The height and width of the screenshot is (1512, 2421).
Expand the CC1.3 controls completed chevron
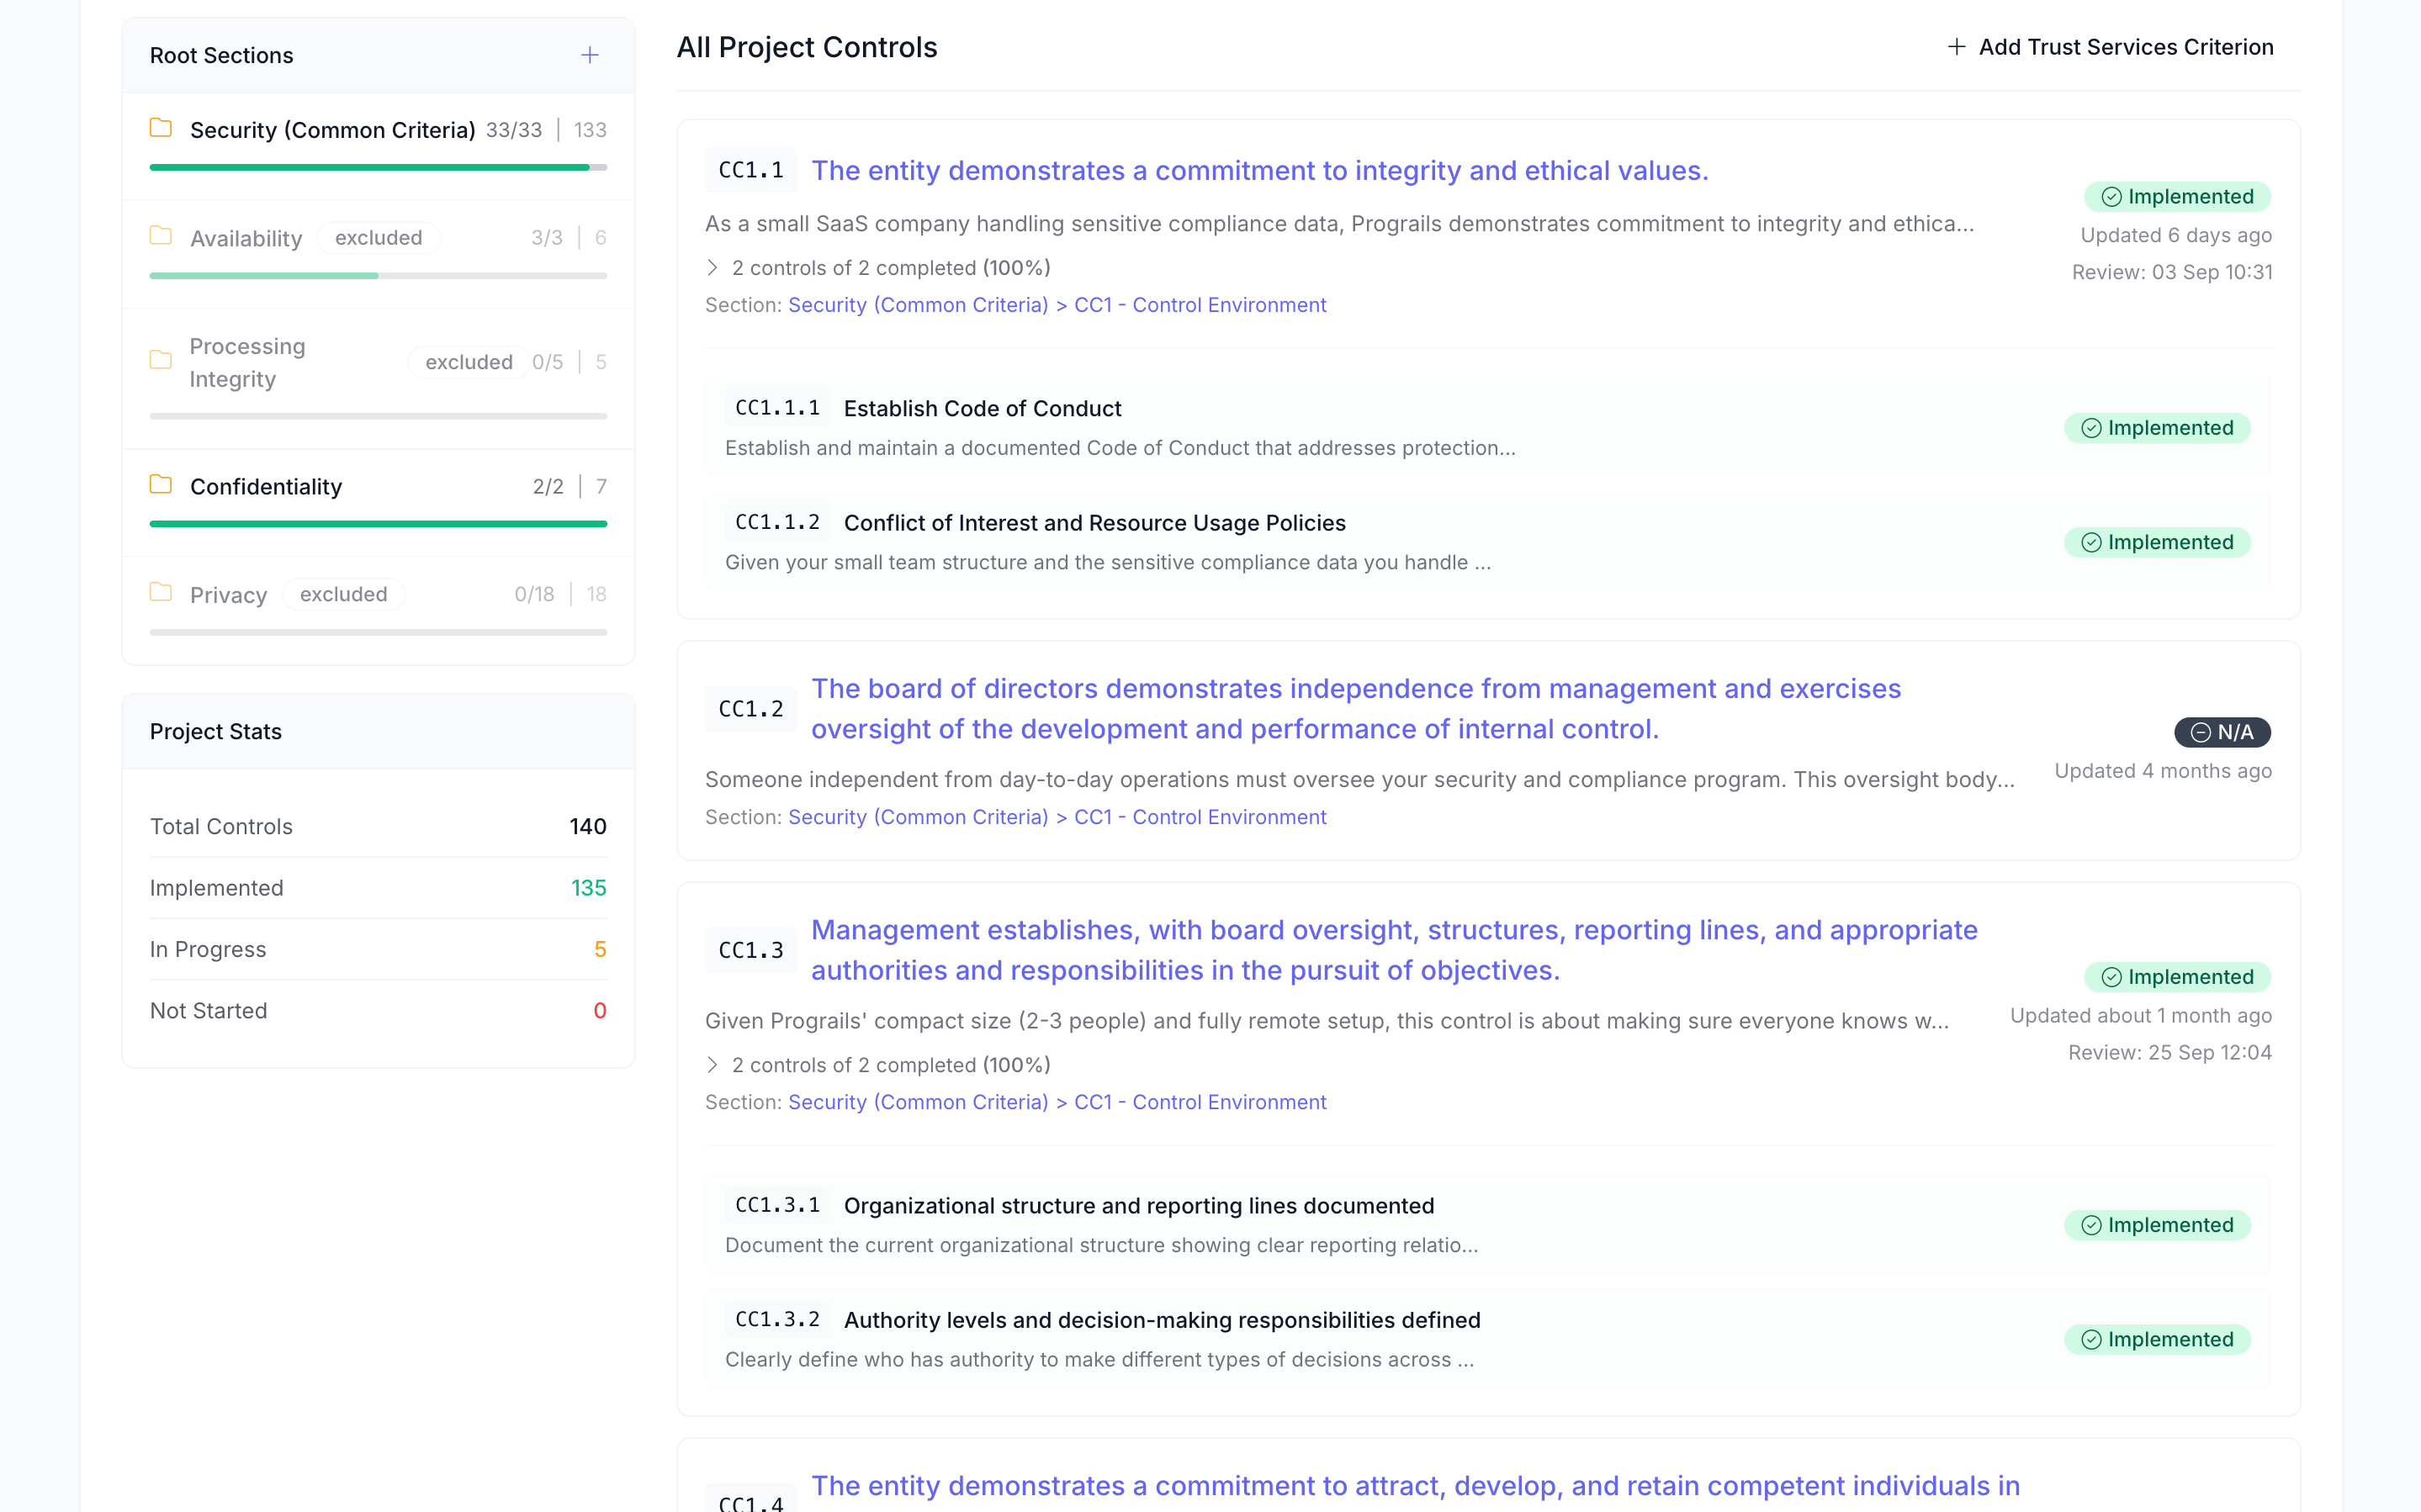[712, 1065]
